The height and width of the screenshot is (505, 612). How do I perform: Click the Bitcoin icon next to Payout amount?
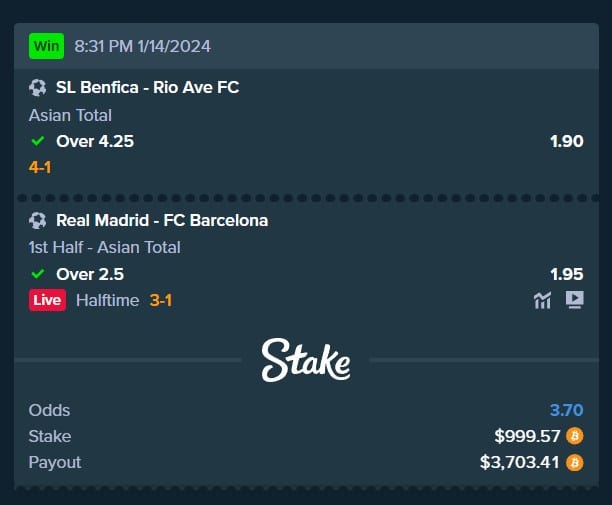tap(574, 462)
